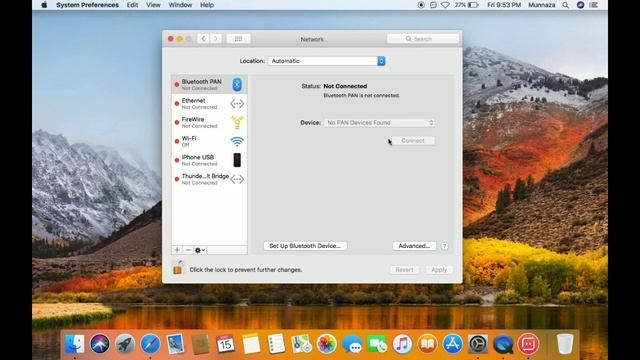The width and height of the screenshot is (640, 360).
Task: Click Set Up Bluetooth Device button
Action: [305, 246]
